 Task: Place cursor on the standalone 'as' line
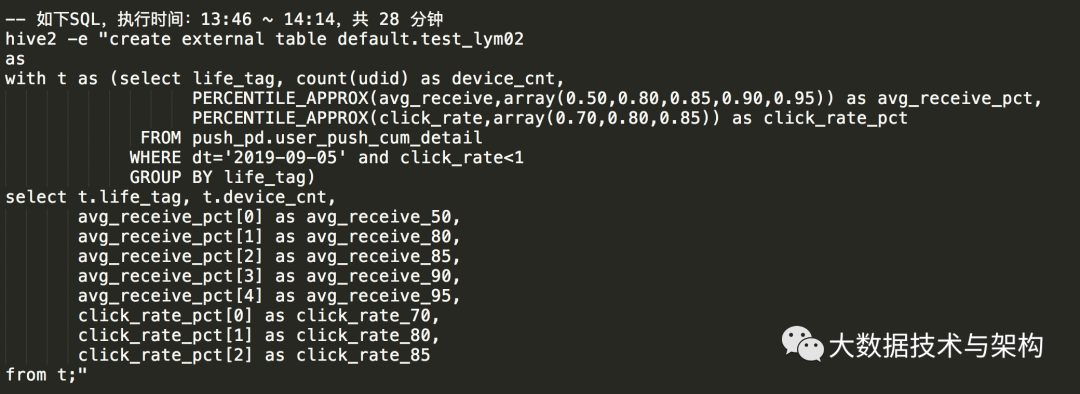pyautogui.click(x=15, y=59)
